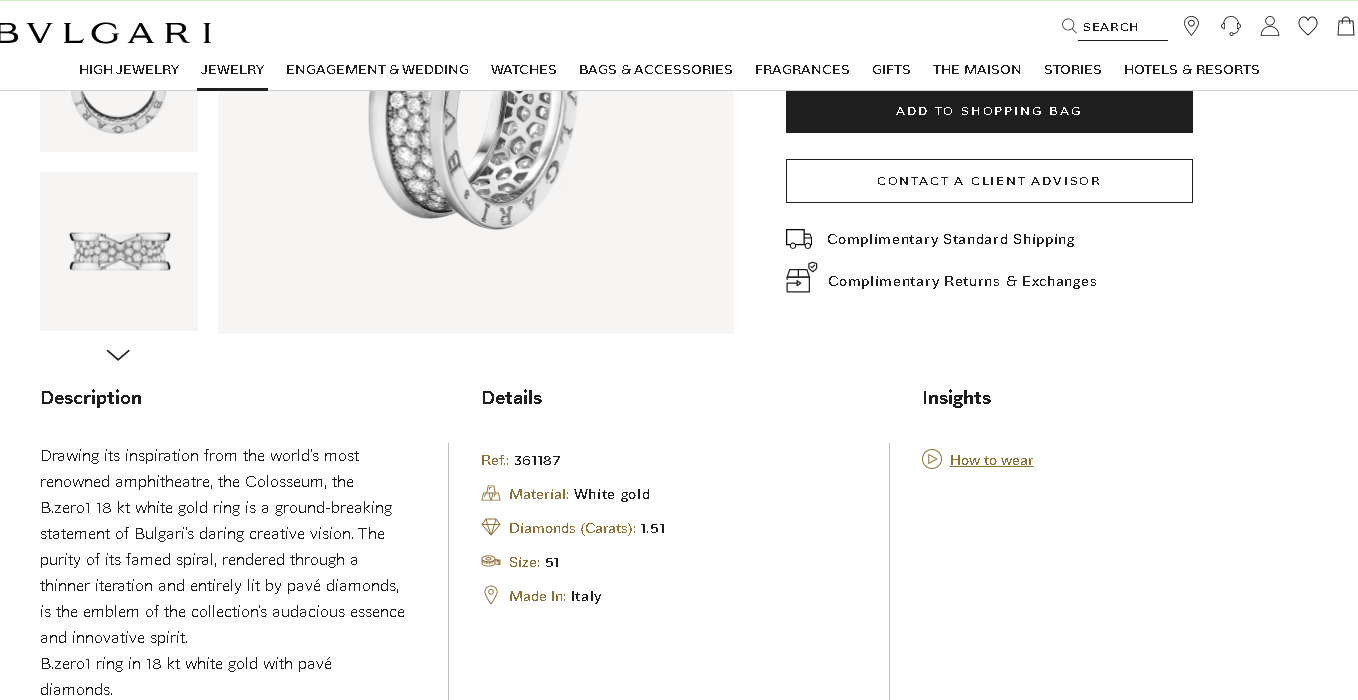Open Hotels & Resorts menu
Screen dimensions: 1358x700
pos(1191,70)
